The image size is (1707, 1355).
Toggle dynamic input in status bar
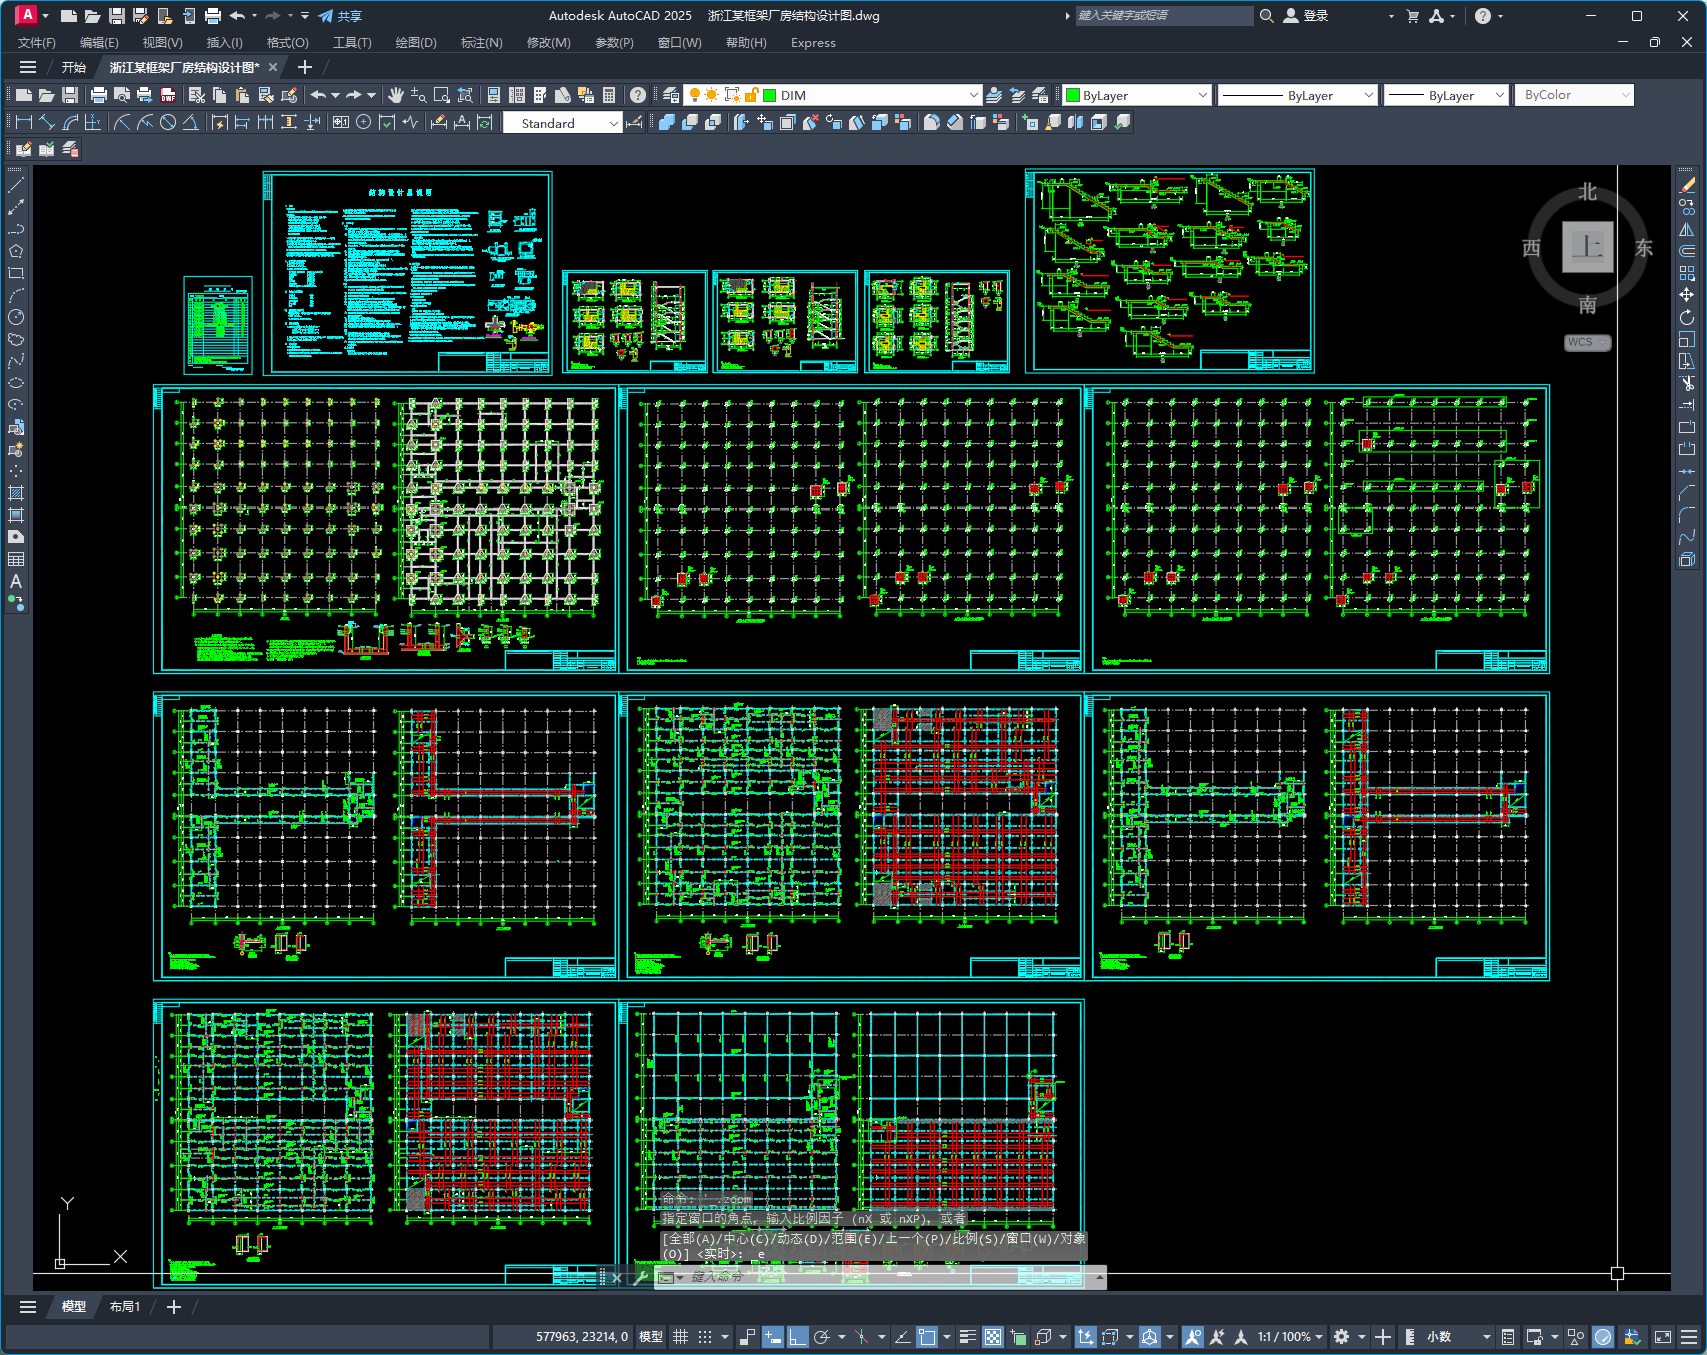[x=772, y=1337]
